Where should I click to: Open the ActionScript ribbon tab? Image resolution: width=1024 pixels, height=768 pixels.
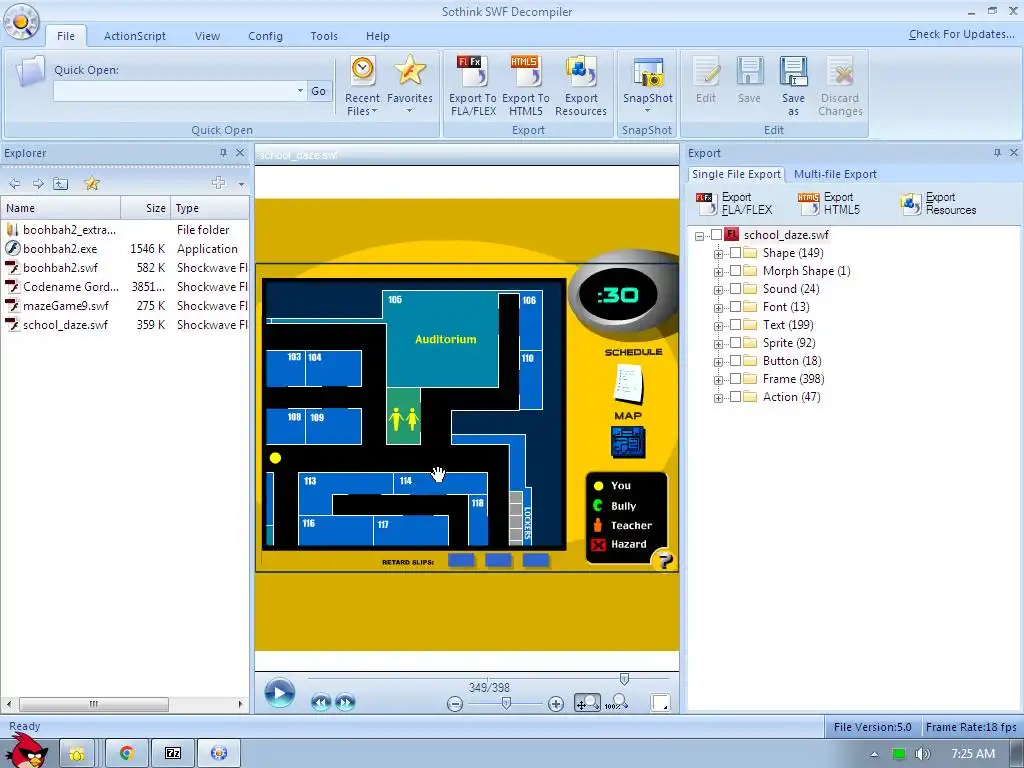[x=135, y=36]
